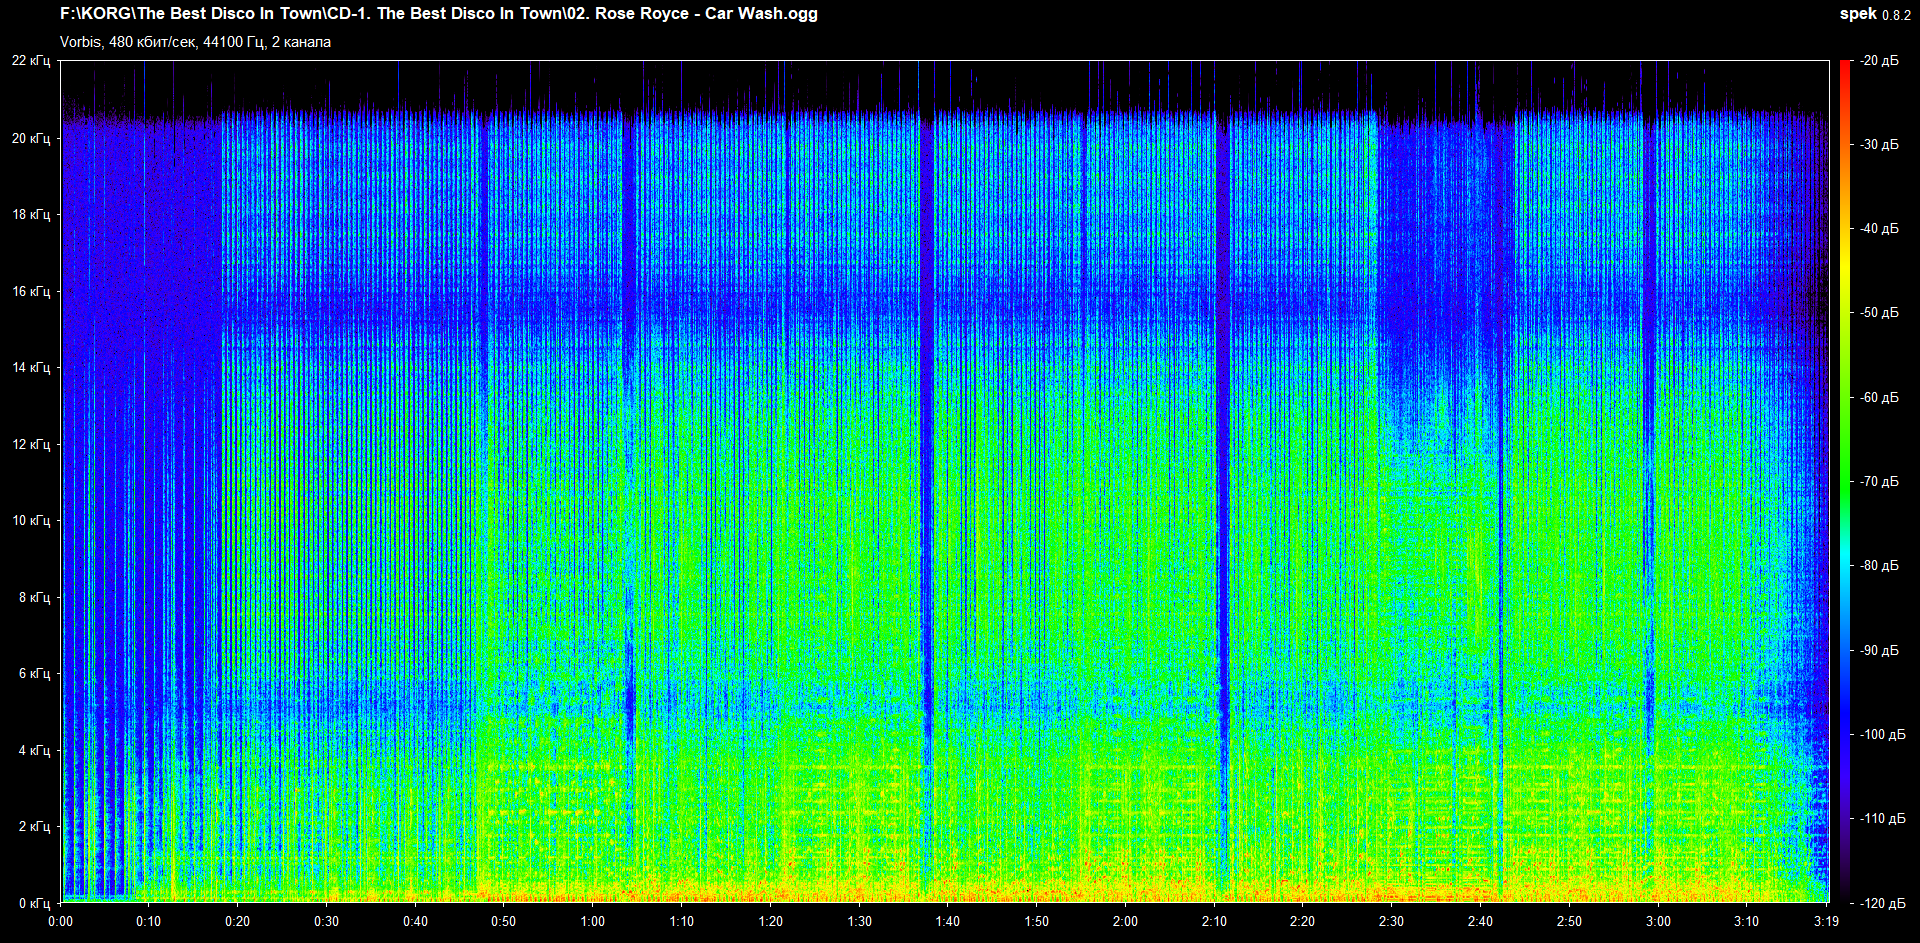Image resolution: width=1920 pixels, height=943 pixels.
Task: Click the 1:10 time axis label
Action: pyautogui.click(x=682, y=921)
